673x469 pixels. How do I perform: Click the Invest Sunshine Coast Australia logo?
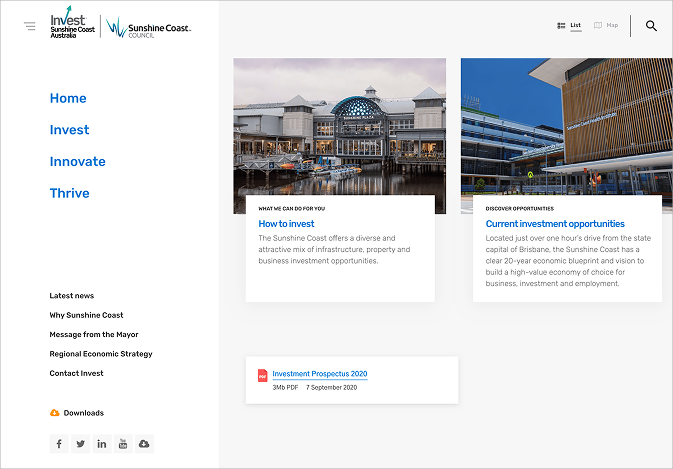[x=72, y=22]
